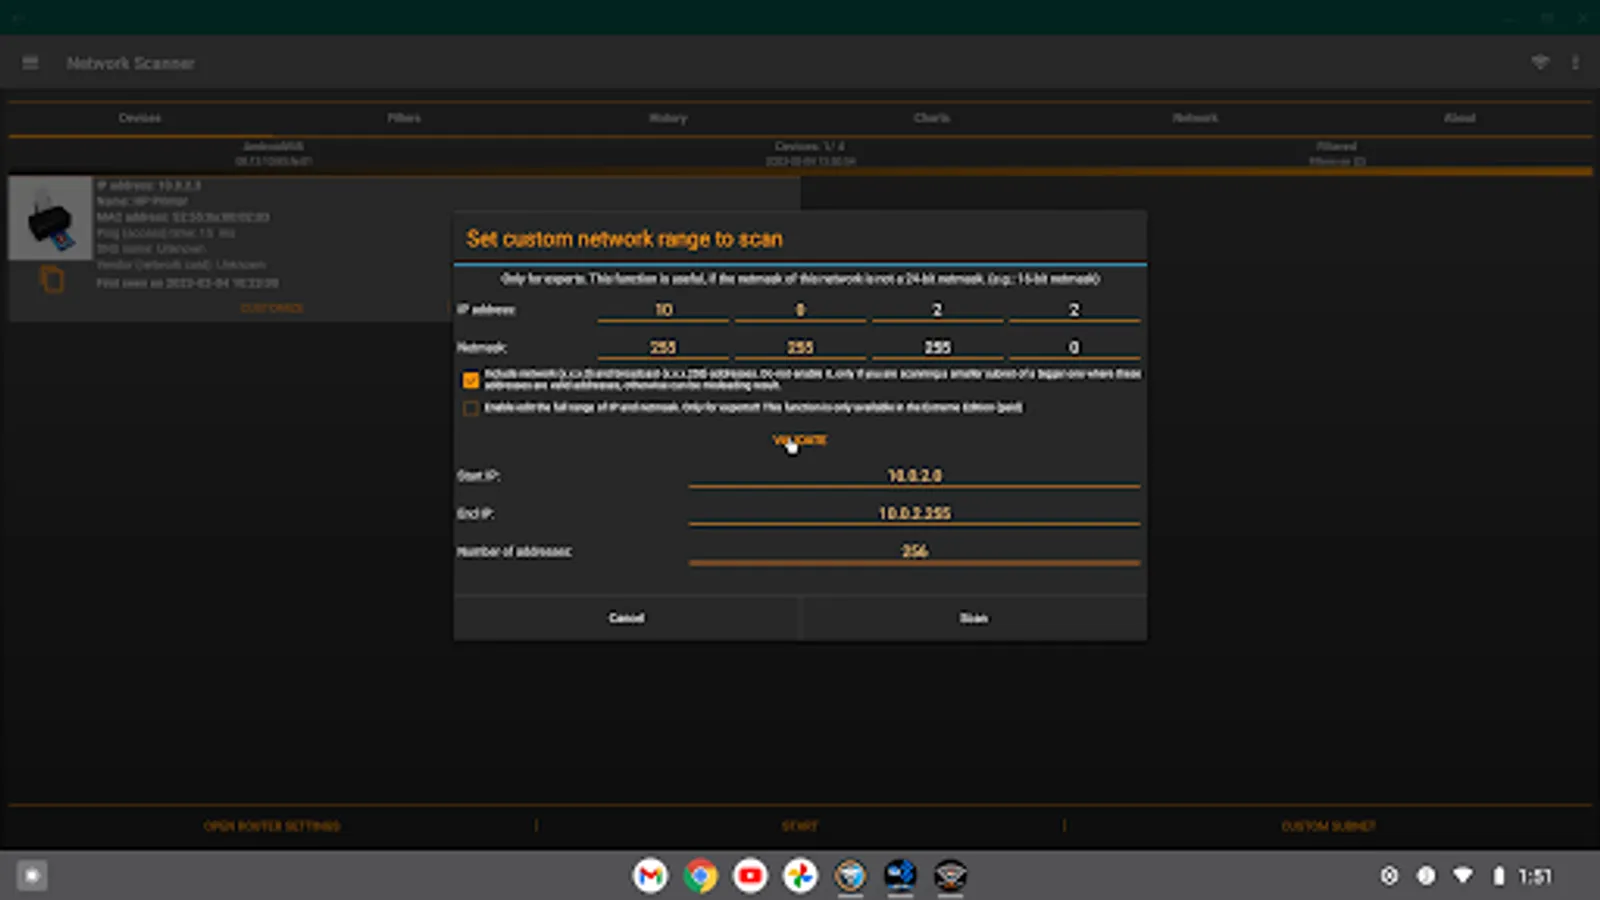Open the three-dot overflow menu

click(x=1576, y=63)
